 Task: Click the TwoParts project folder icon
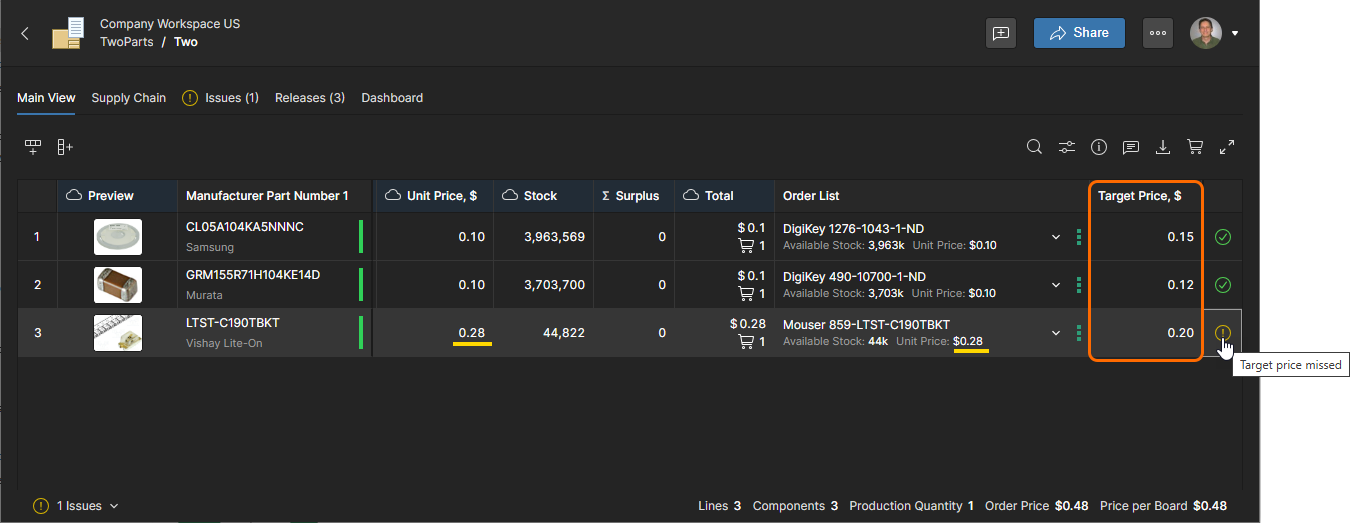68,33
